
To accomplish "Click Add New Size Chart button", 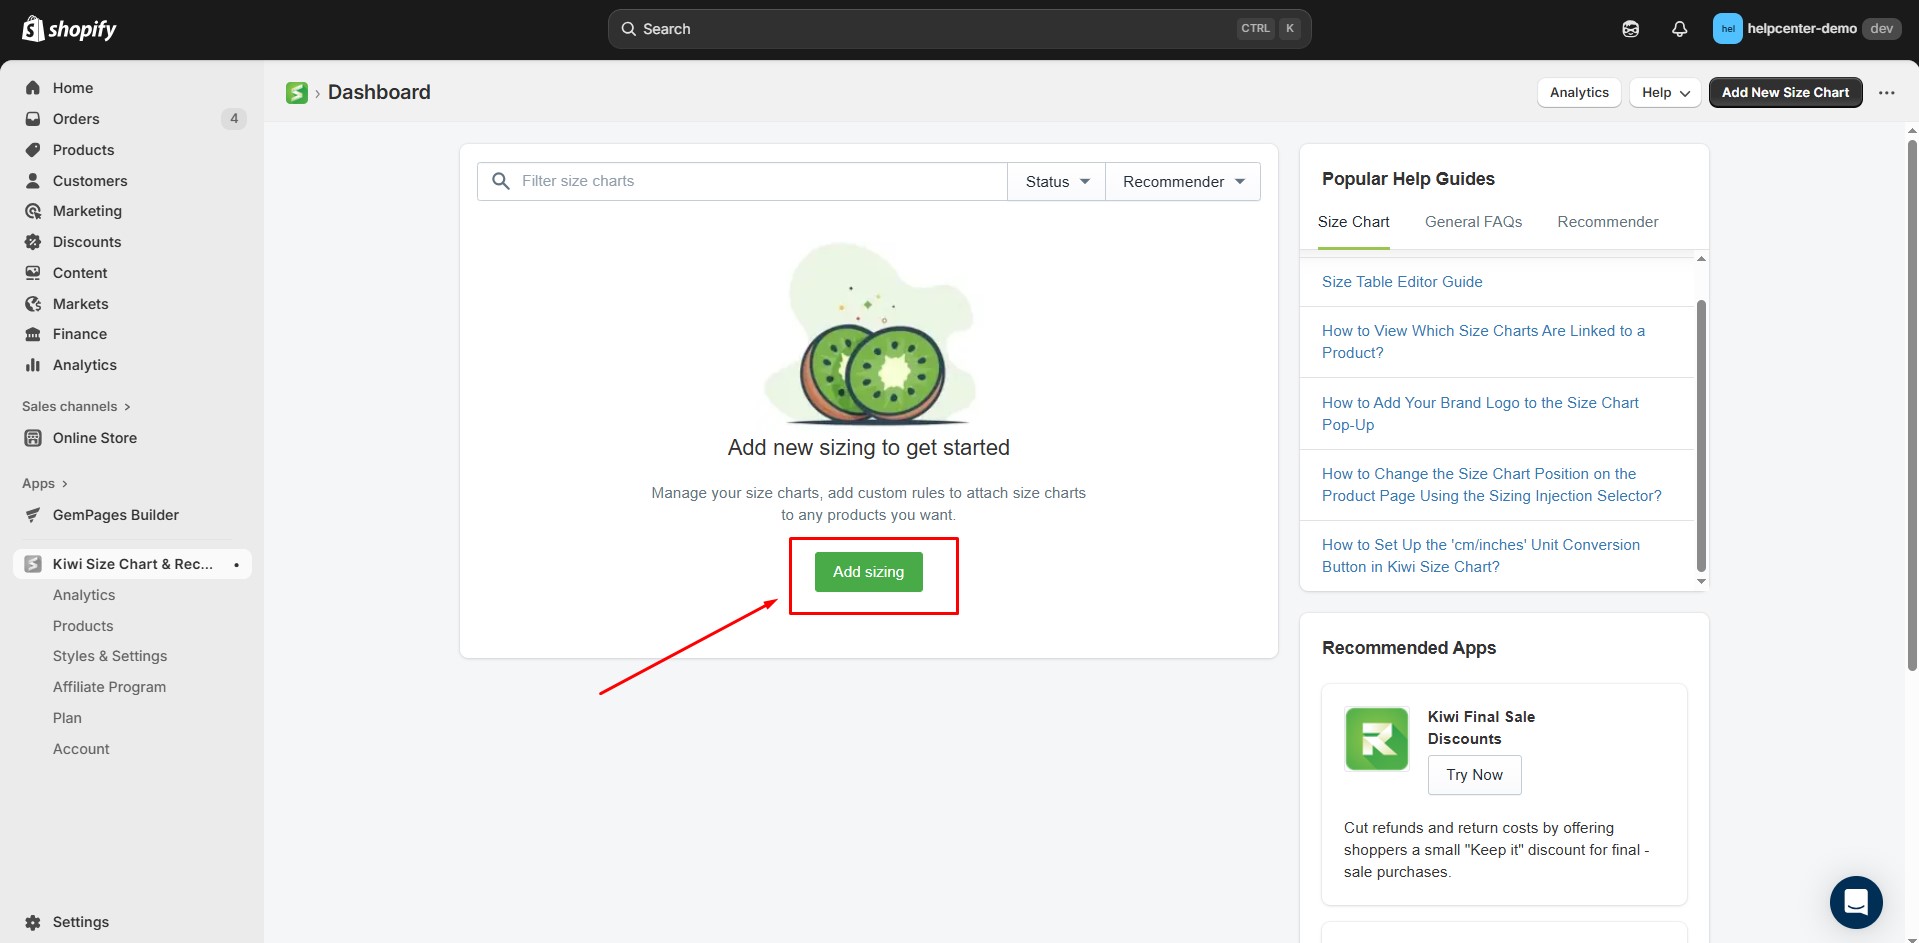I will [x=1785, y=93].
